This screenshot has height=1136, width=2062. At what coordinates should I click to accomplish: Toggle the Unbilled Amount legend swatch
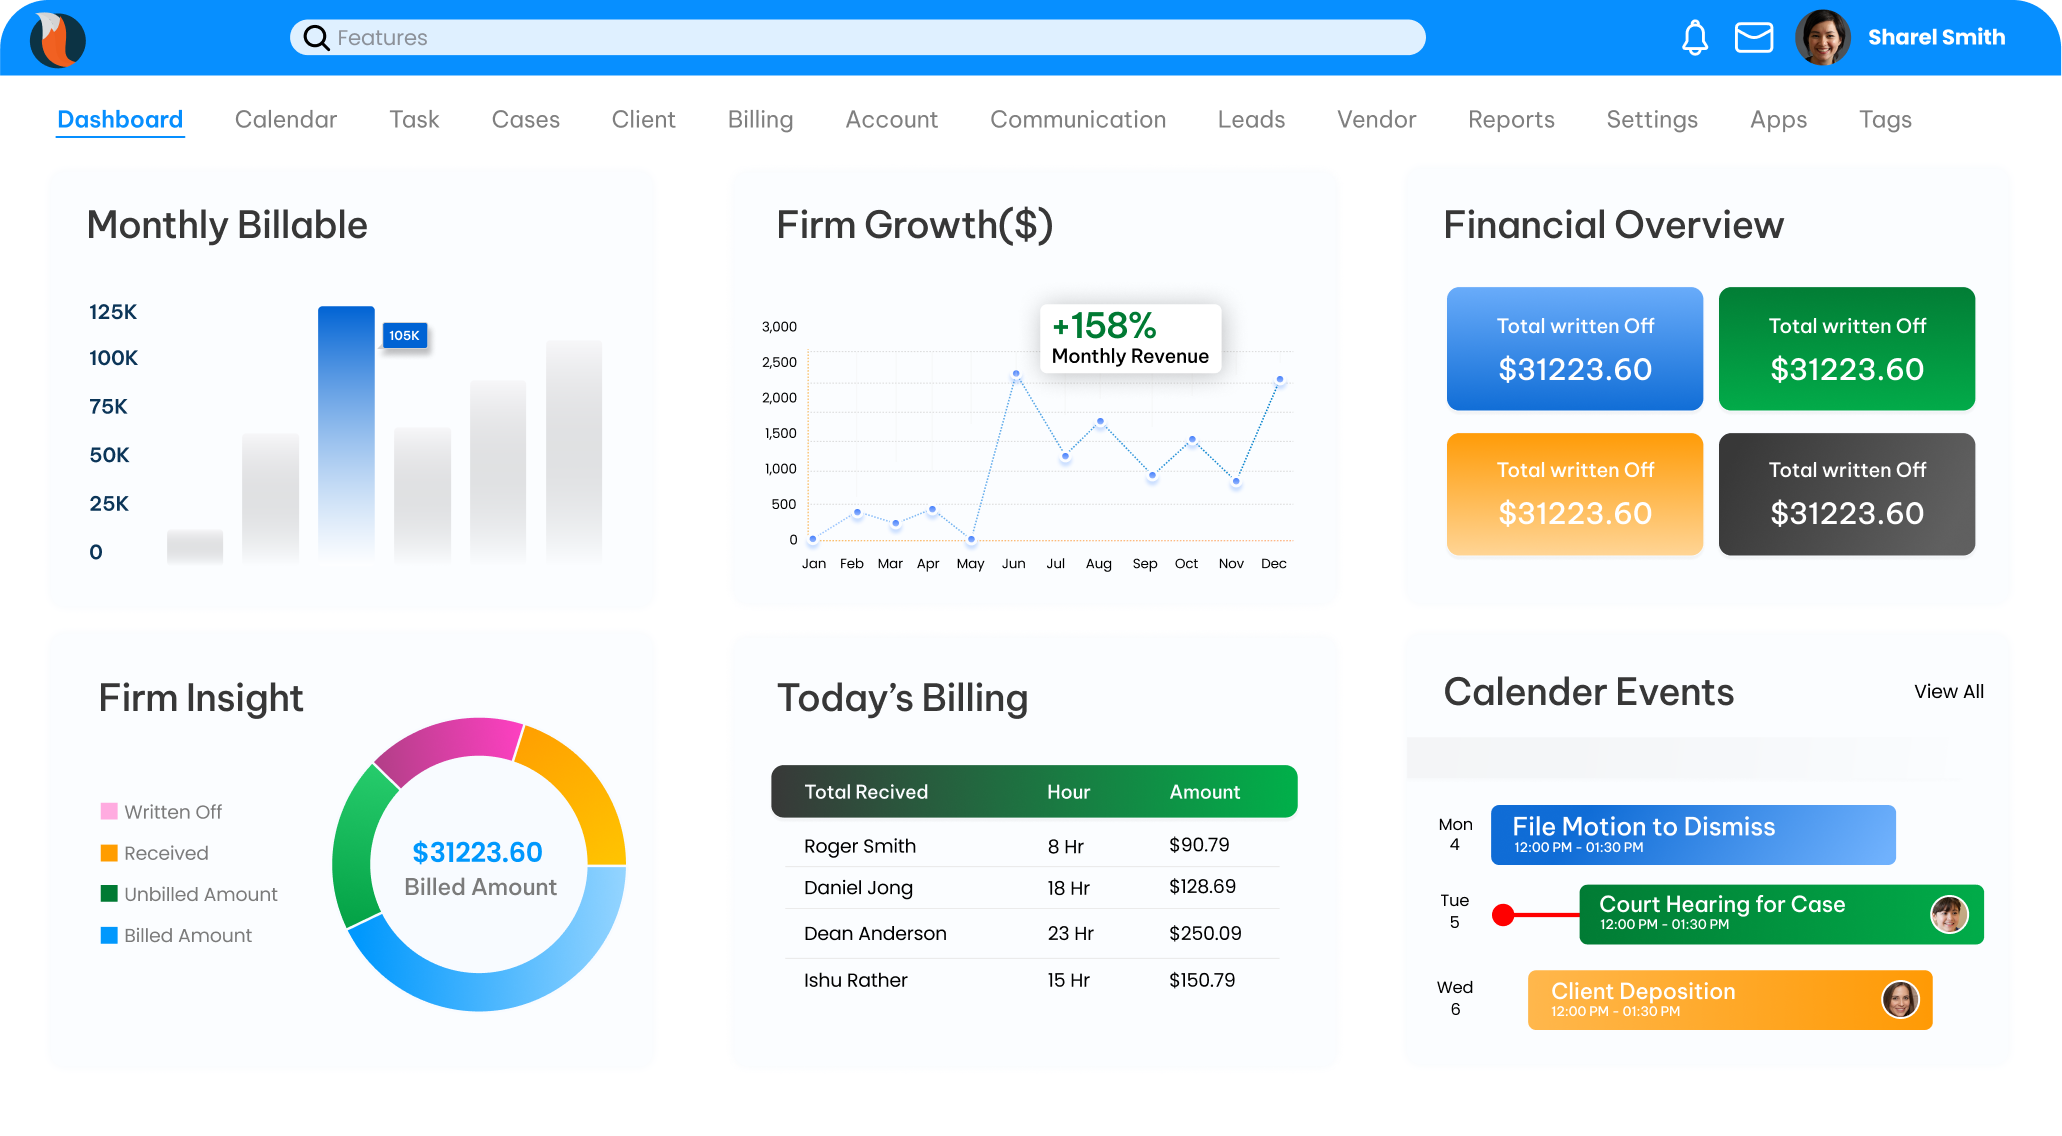coord(109,893)
